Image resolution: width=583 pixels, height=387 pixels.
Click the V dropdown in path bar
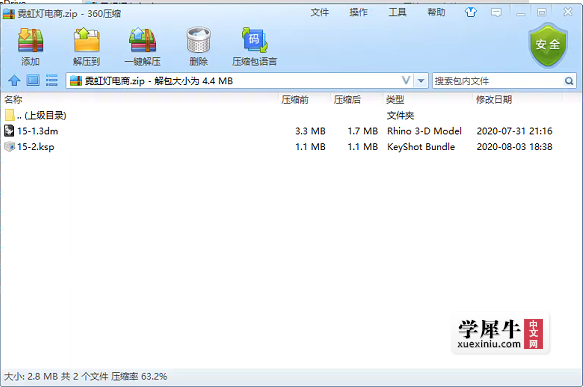pyautogui.click(x=406, y=80)
